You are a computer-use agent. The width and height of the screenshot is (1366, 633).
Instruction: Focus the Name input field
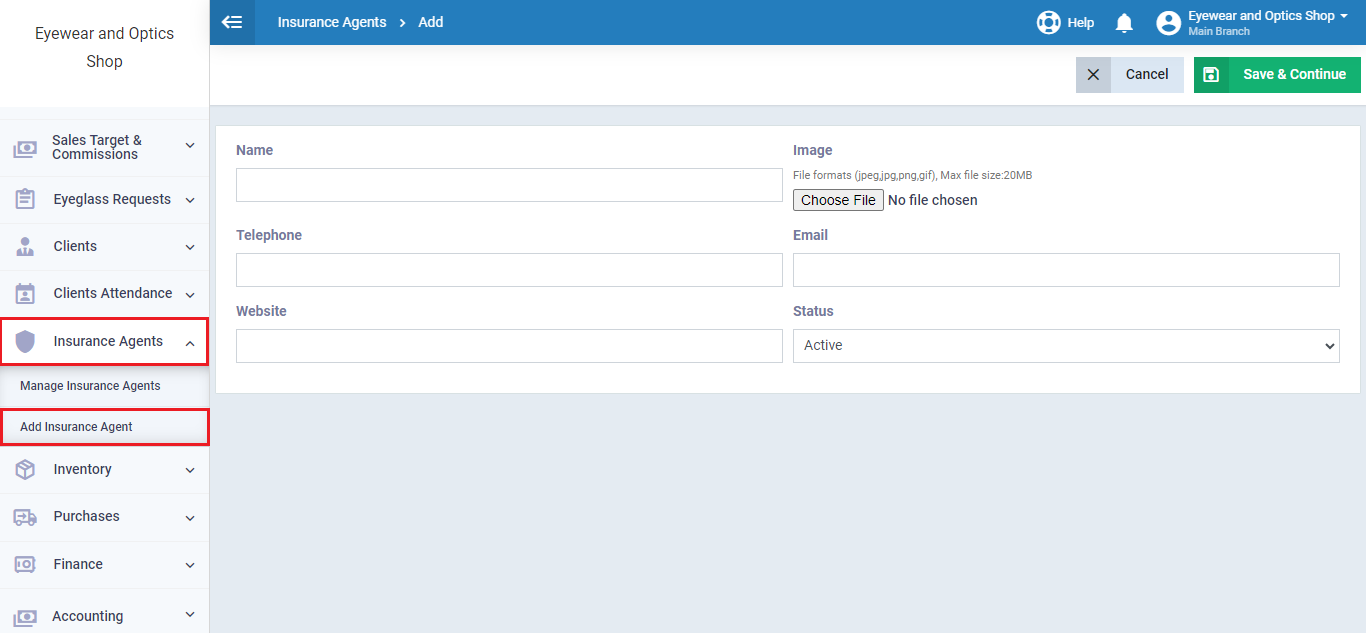coord(509,185)
